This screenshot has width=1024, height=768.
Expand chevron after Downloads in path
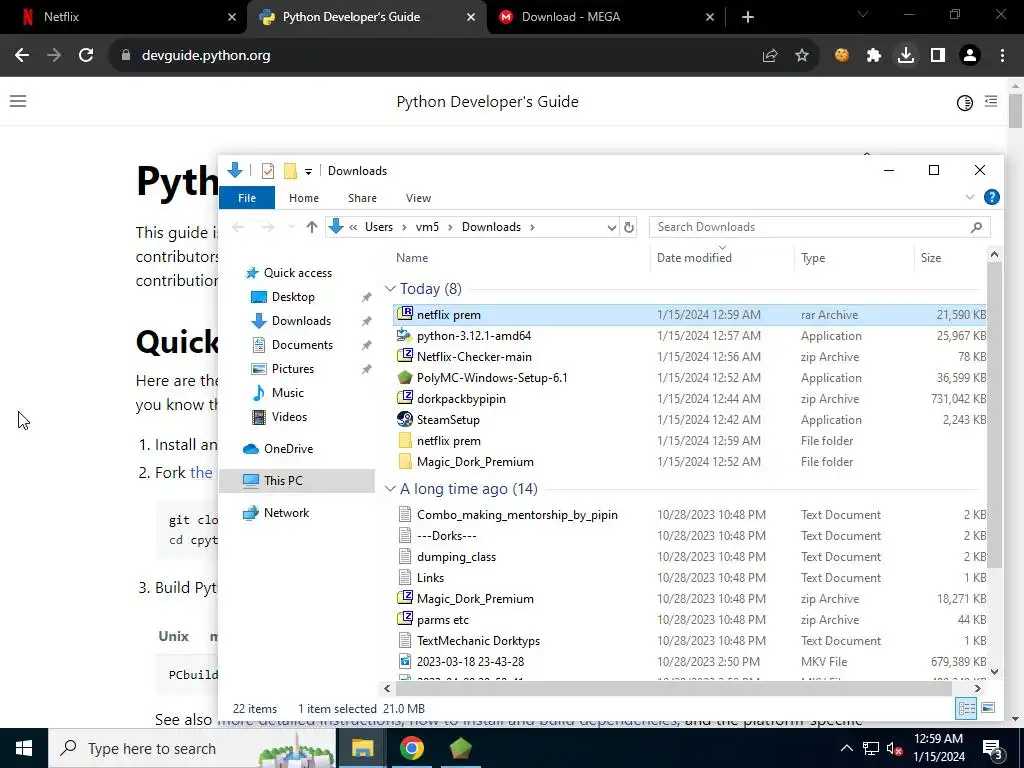[532, 227]
